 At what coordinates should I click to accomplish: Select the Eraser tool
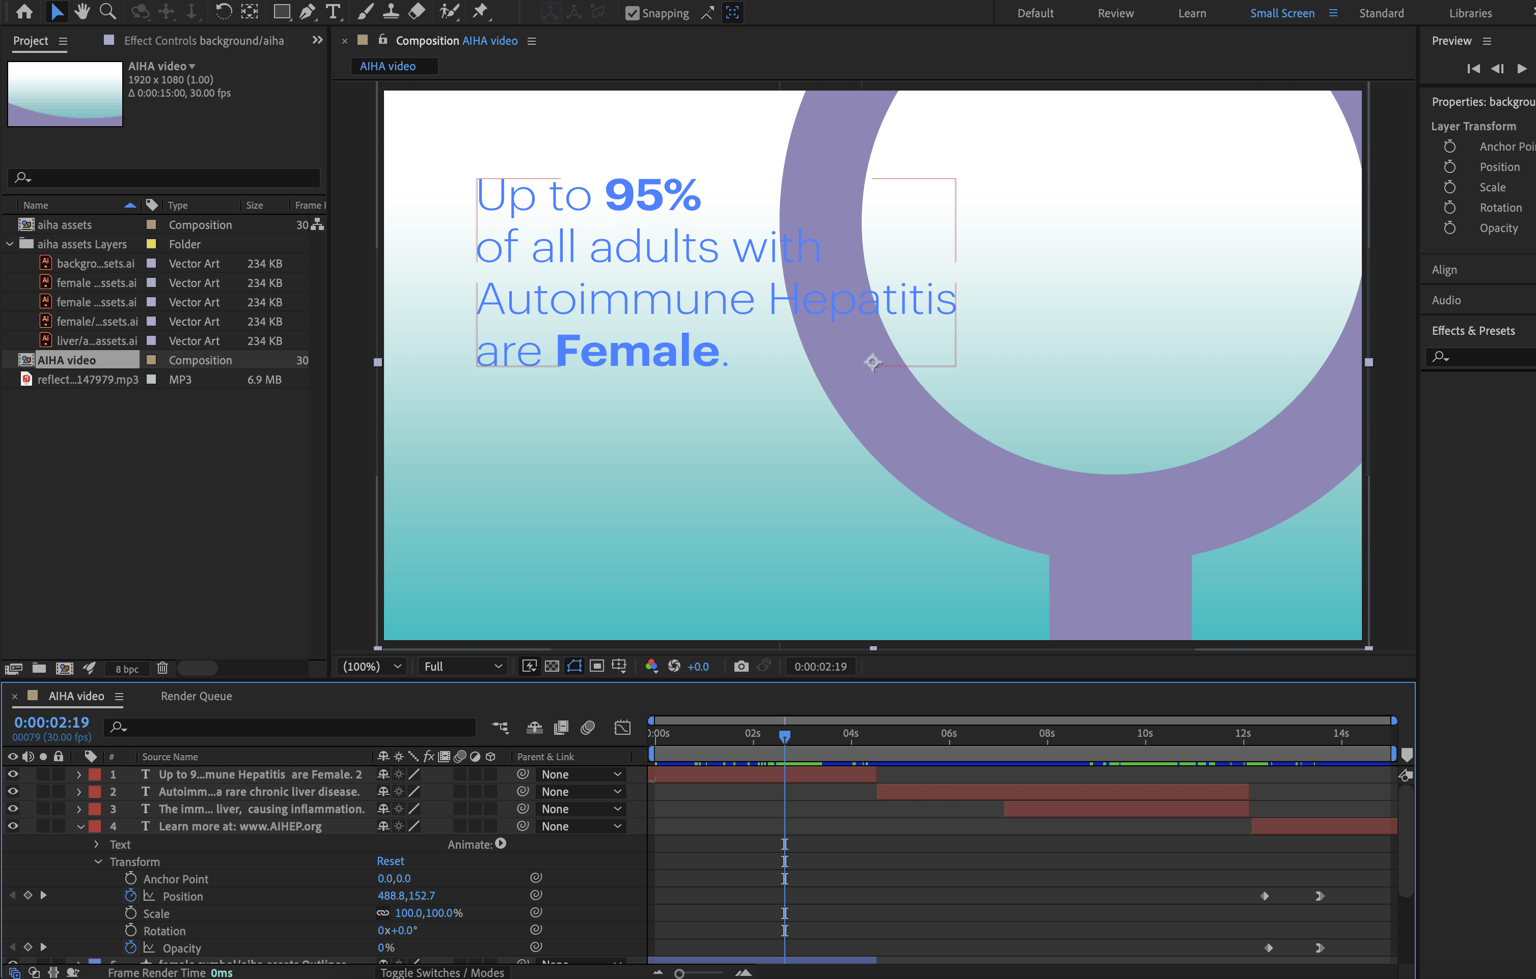pos(418,12)
